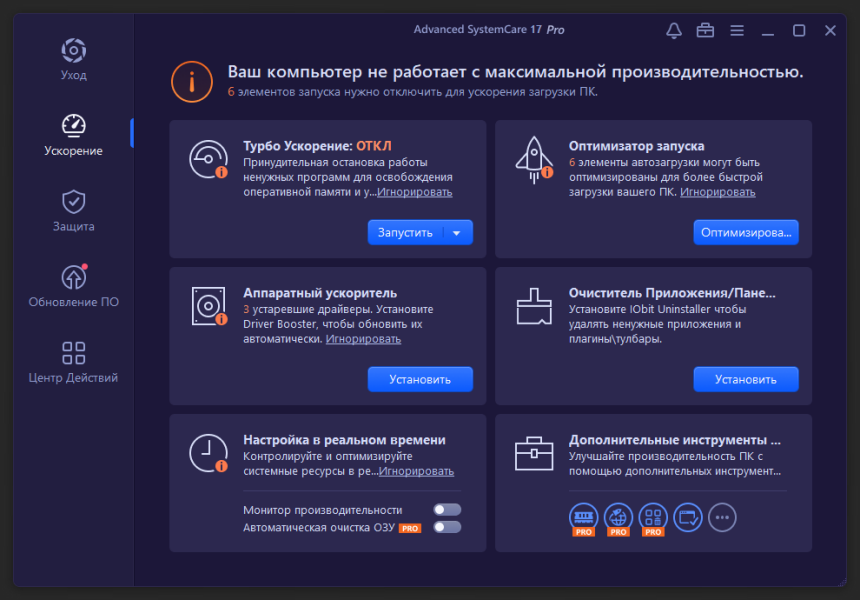Click the third PRO grid tool icon
This screenshot has height=600, width=860.
[x=653, y=519]
